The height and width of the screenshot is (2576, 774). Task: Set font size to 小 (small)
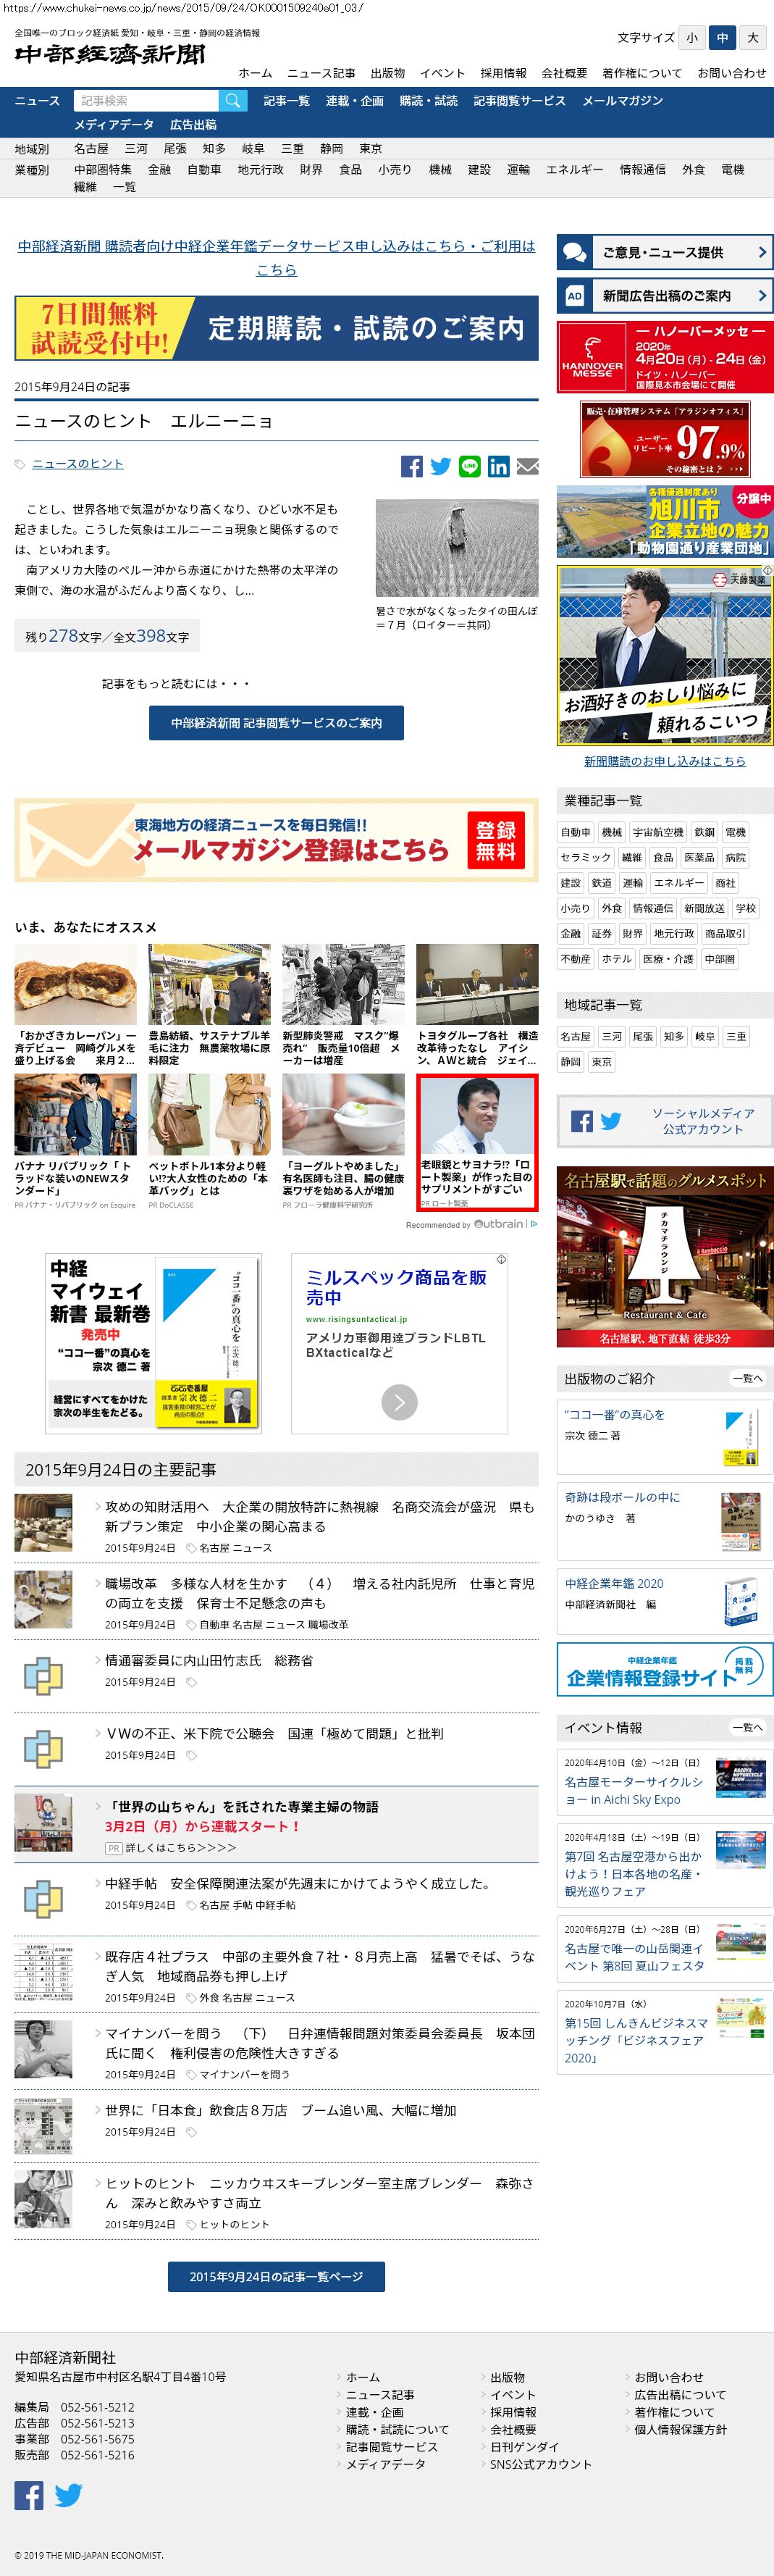coord(691,38)
